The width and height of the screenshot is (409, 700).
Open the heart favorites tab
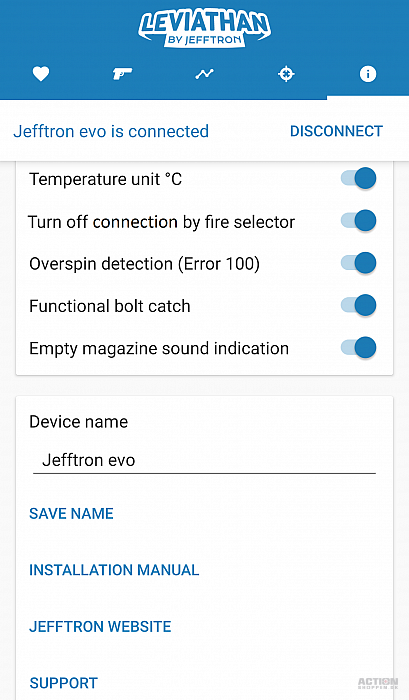click(41, 74)
